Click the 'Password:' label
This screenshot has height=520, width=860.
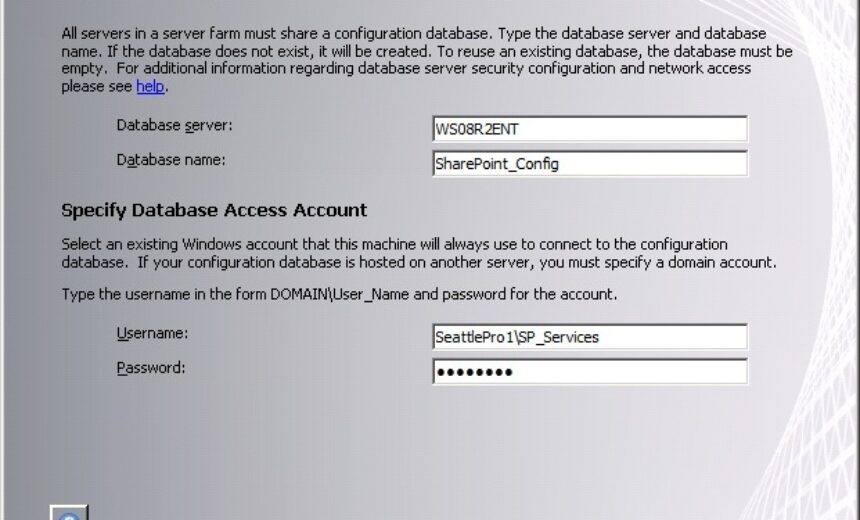tap(151, 368)
